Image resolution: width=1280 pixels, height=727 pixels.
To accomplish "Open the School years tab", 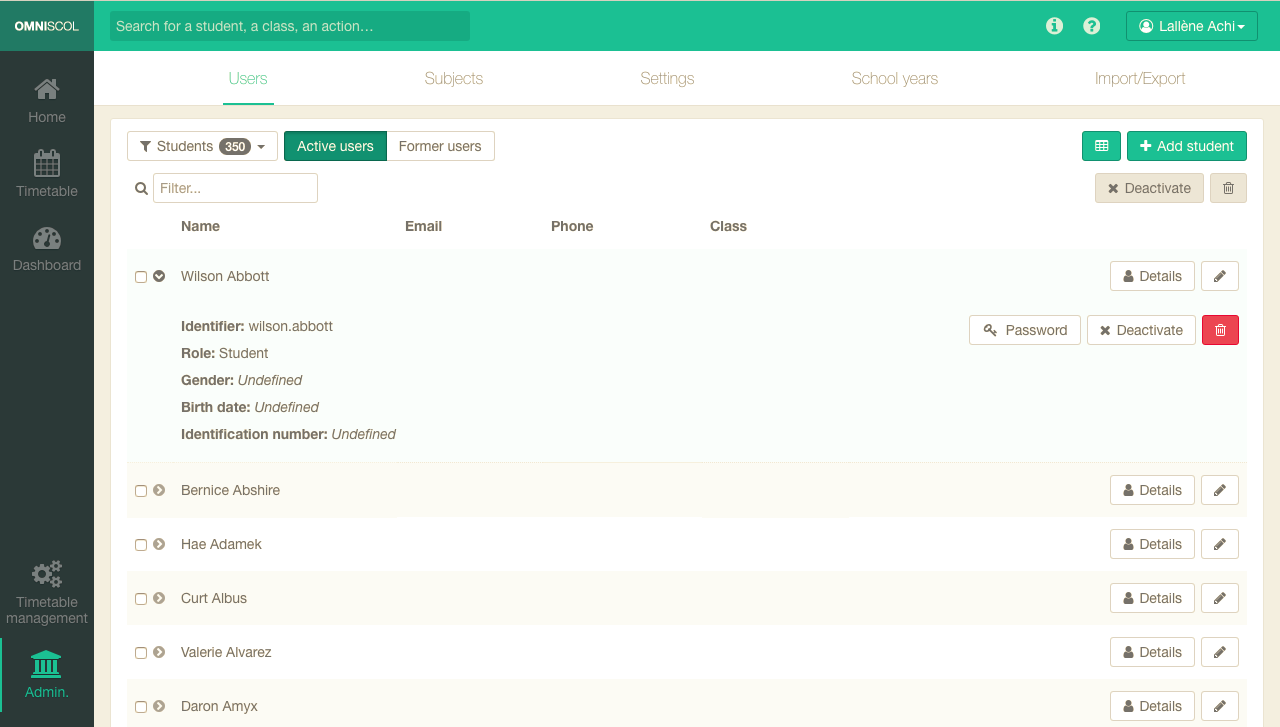I will [894, 78].
